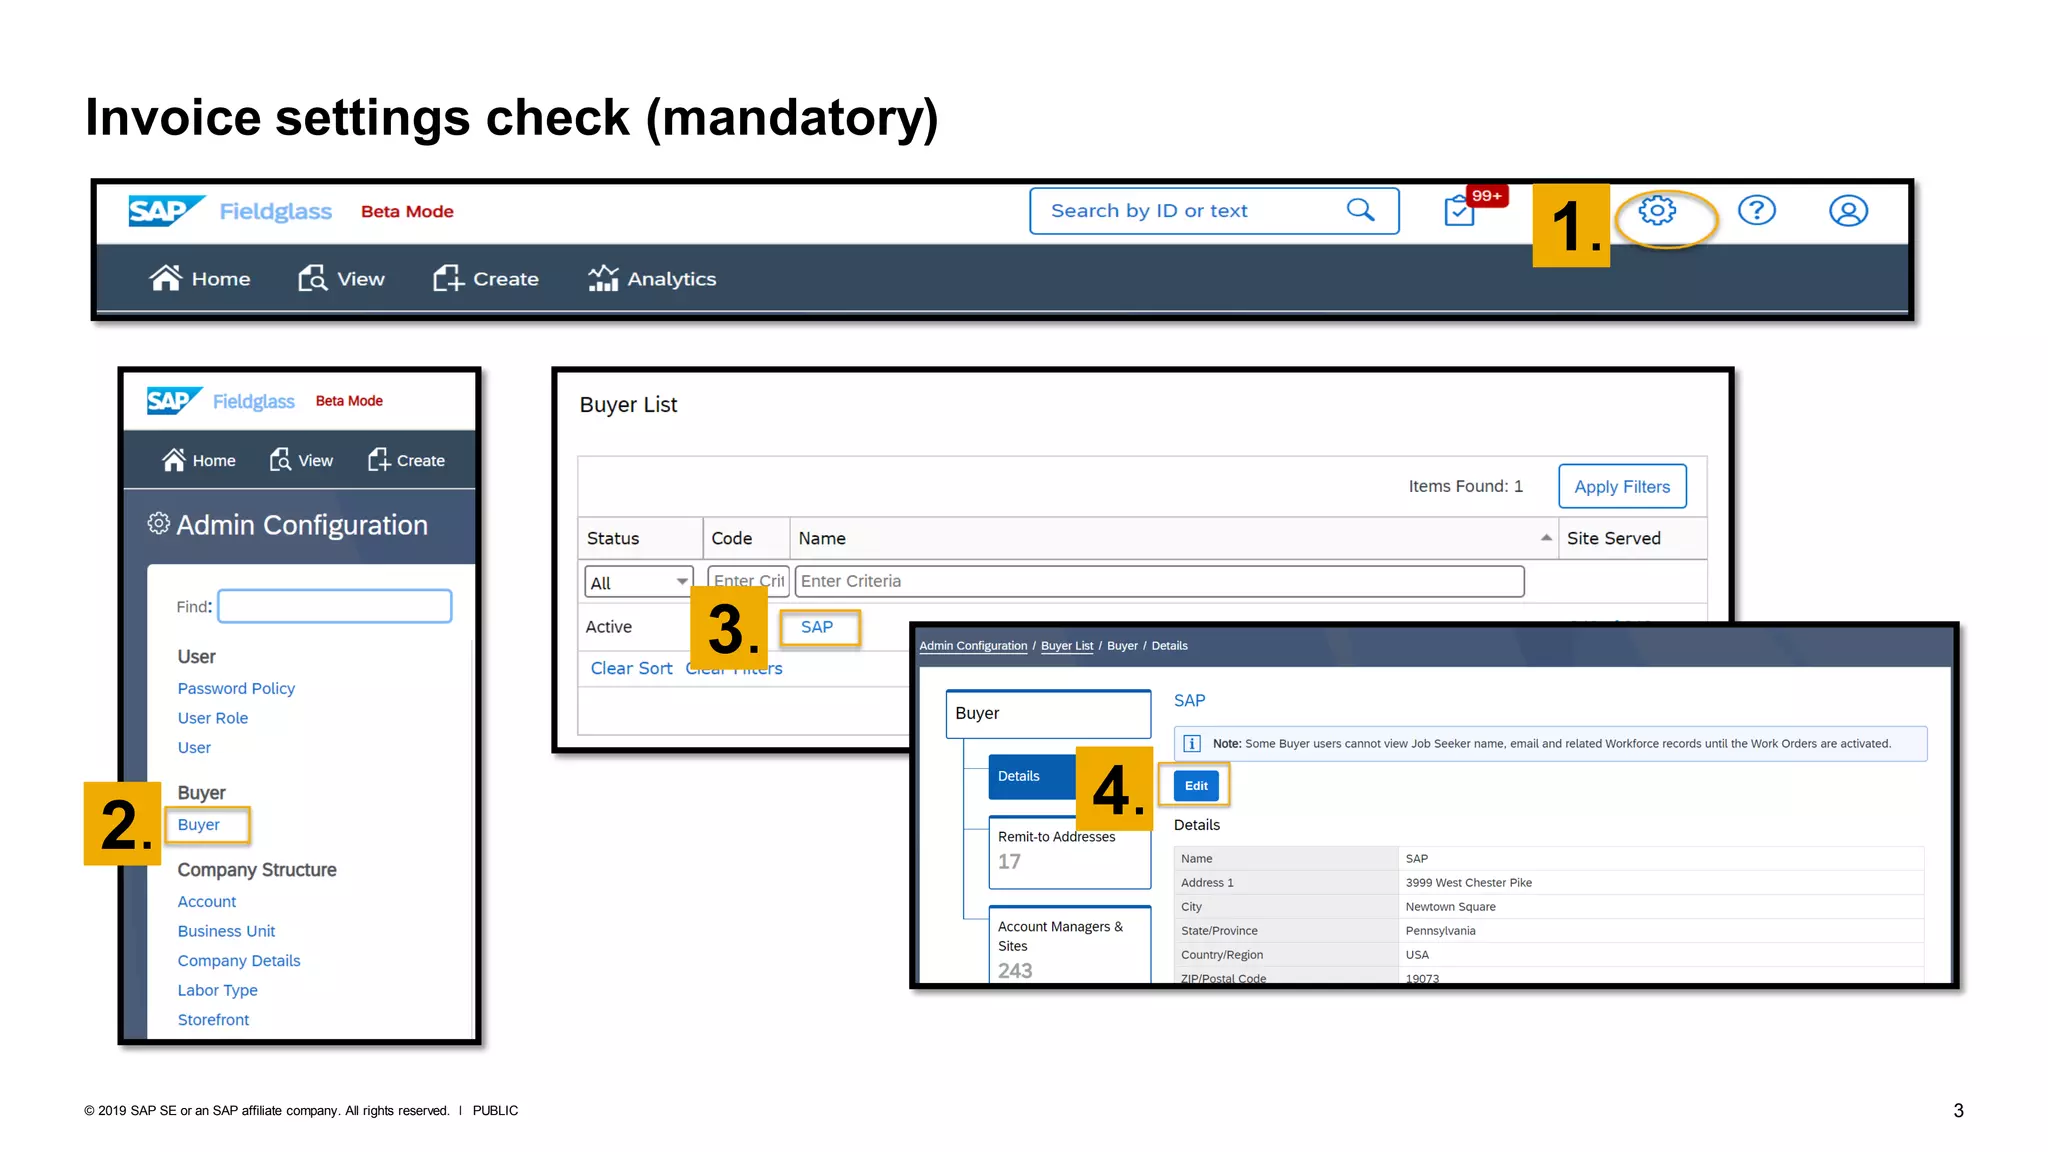Click the blue Edit button
The height and width of the screenshot is (1152, 2048).
pos(1196,786)
